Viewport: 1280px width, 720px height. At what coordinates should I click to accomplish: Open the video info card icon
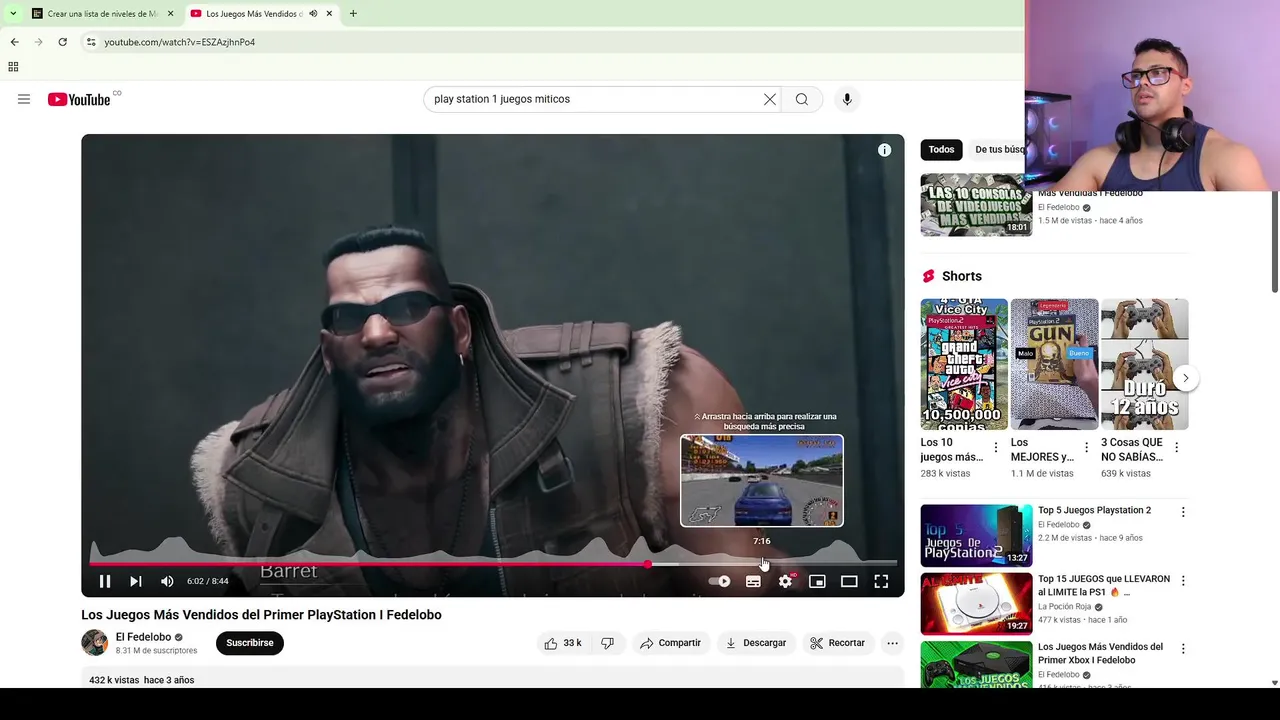pos(884,150)
